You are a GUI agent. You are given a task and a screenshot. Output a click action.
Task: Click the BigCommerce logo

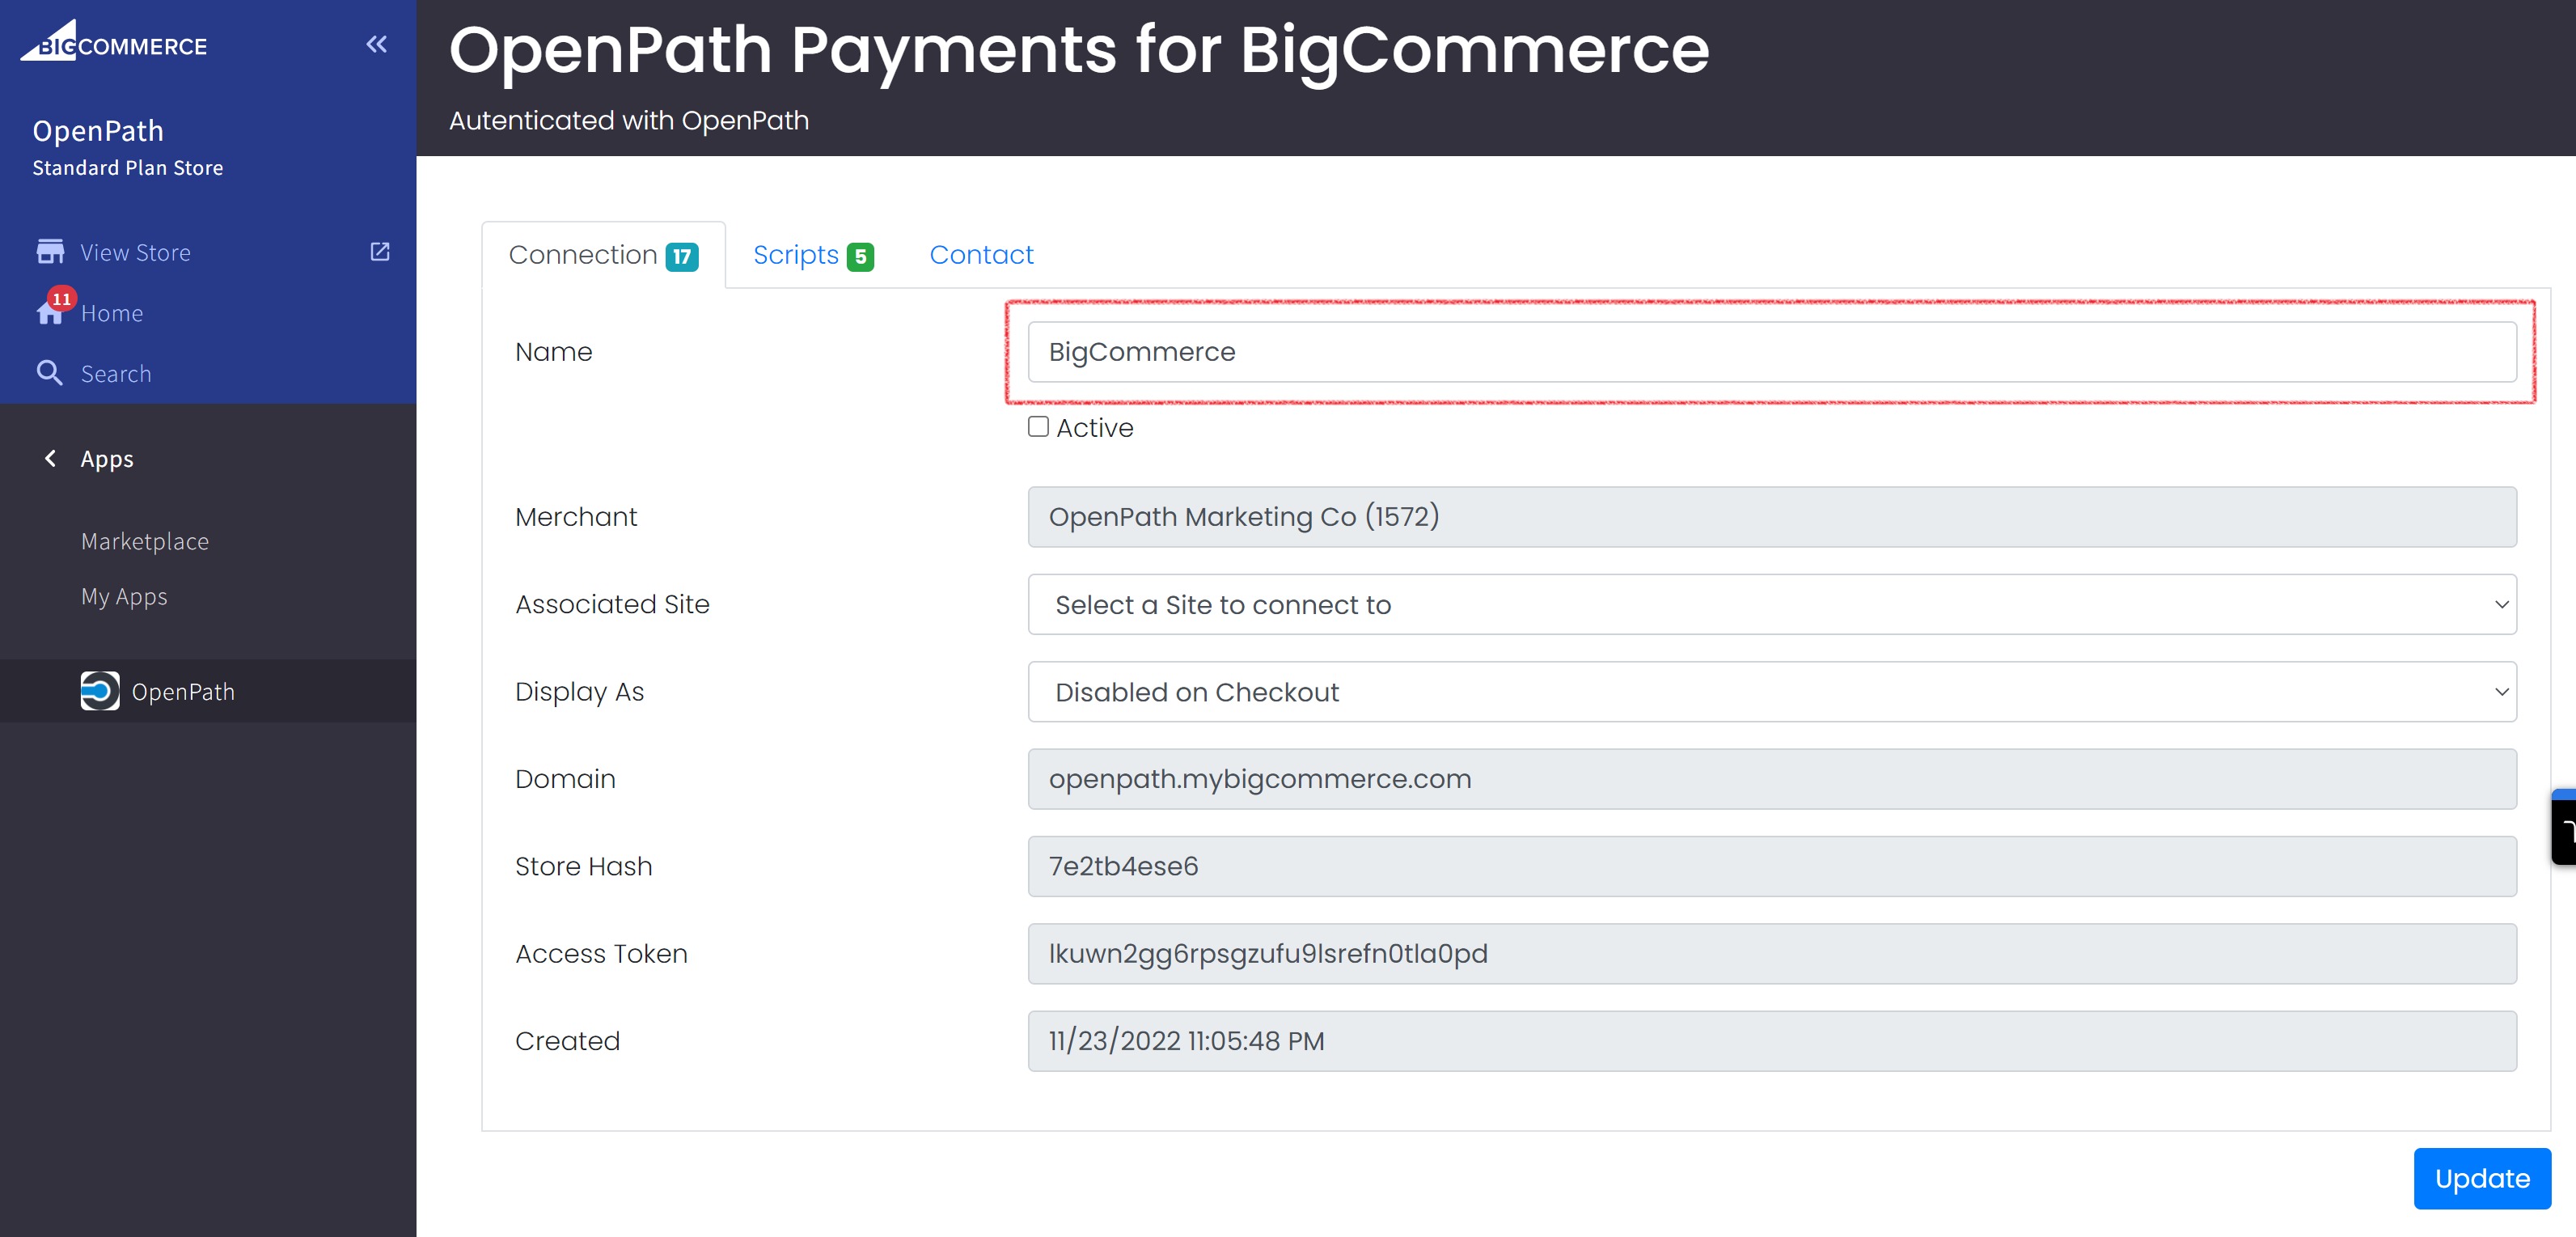[114, 42]
